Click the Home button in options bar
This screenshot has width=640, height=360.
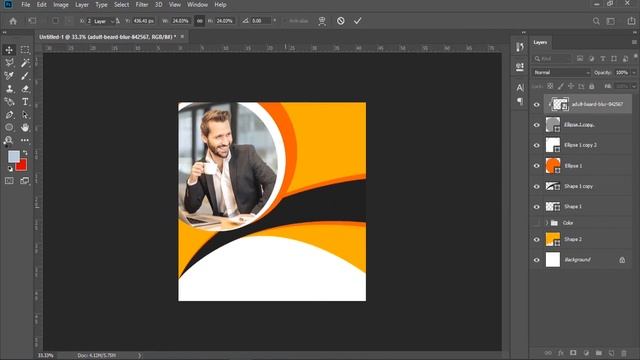(x=13, y=21)
